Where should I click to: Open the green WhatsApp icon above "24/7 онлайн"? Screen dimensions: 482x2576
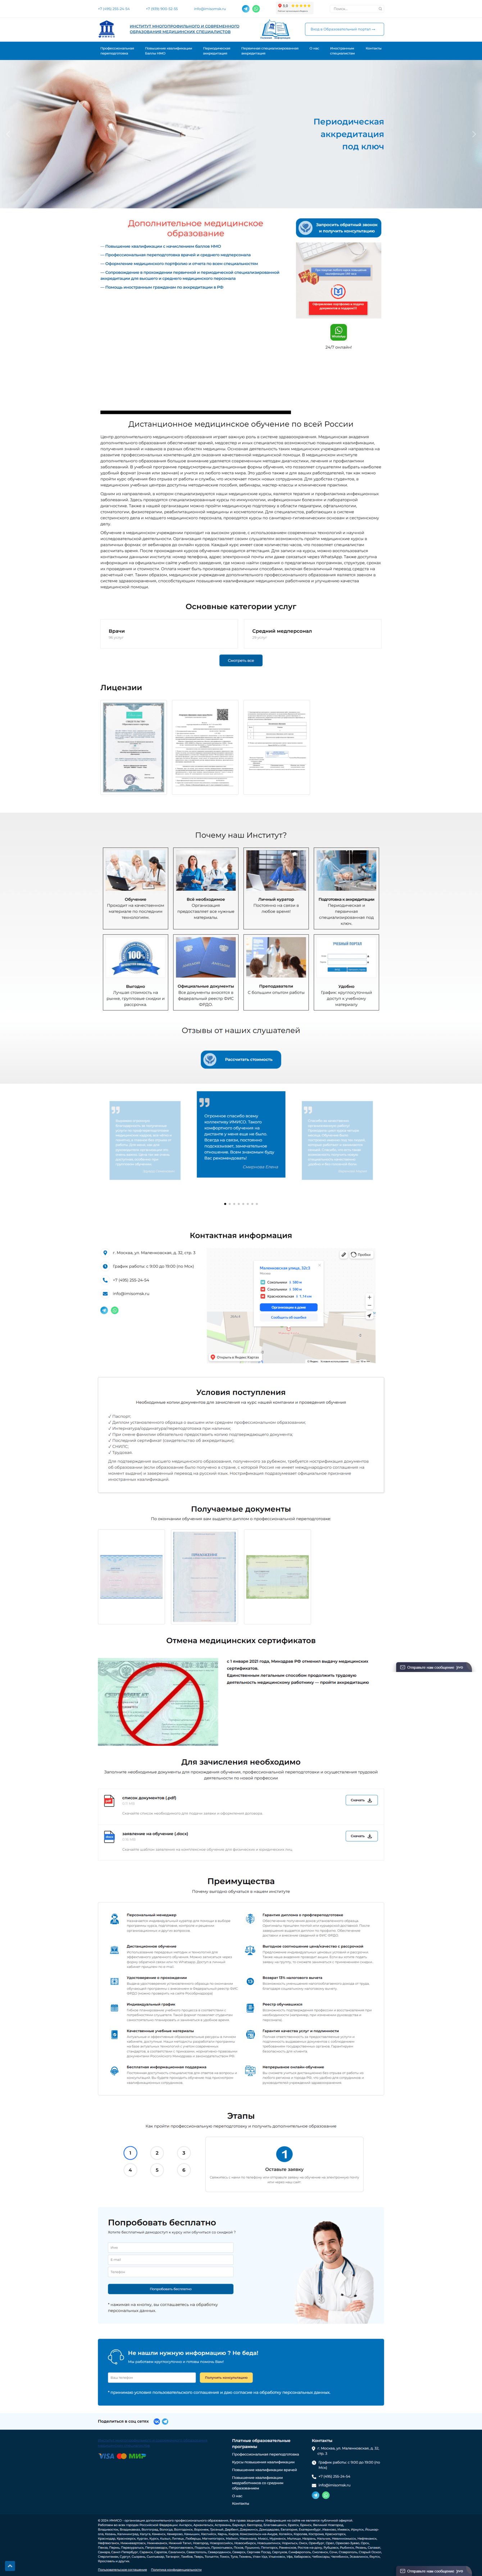(339, 332)
